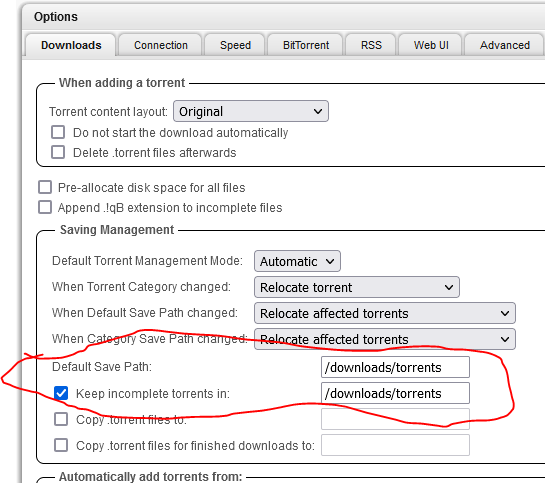
Task: Enable Do not start the download automatically
Action: 58,132
